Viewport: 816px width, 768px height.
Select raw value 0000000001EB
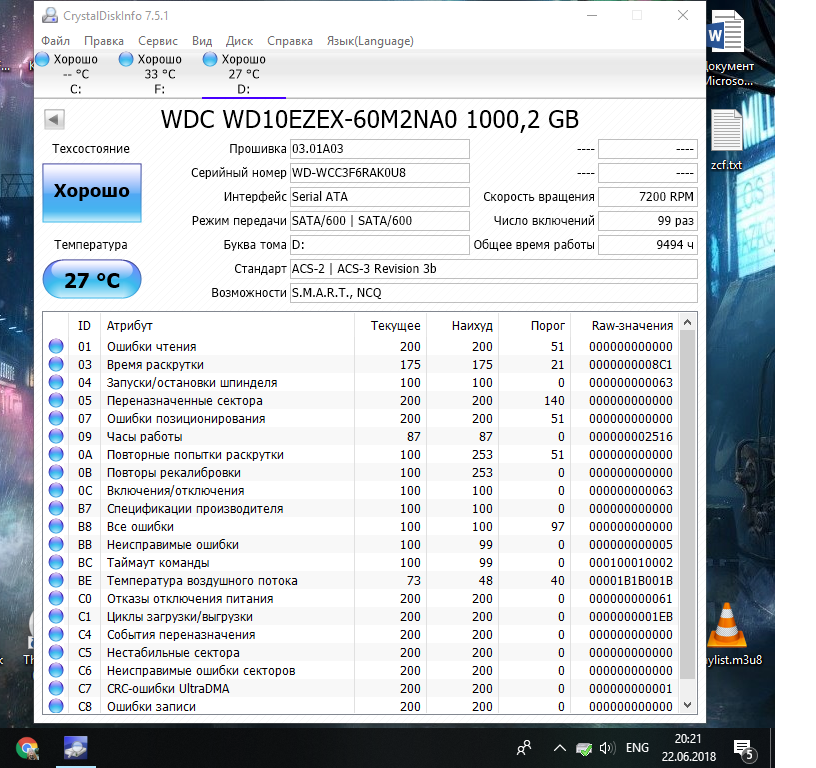(x=631, y=617)
